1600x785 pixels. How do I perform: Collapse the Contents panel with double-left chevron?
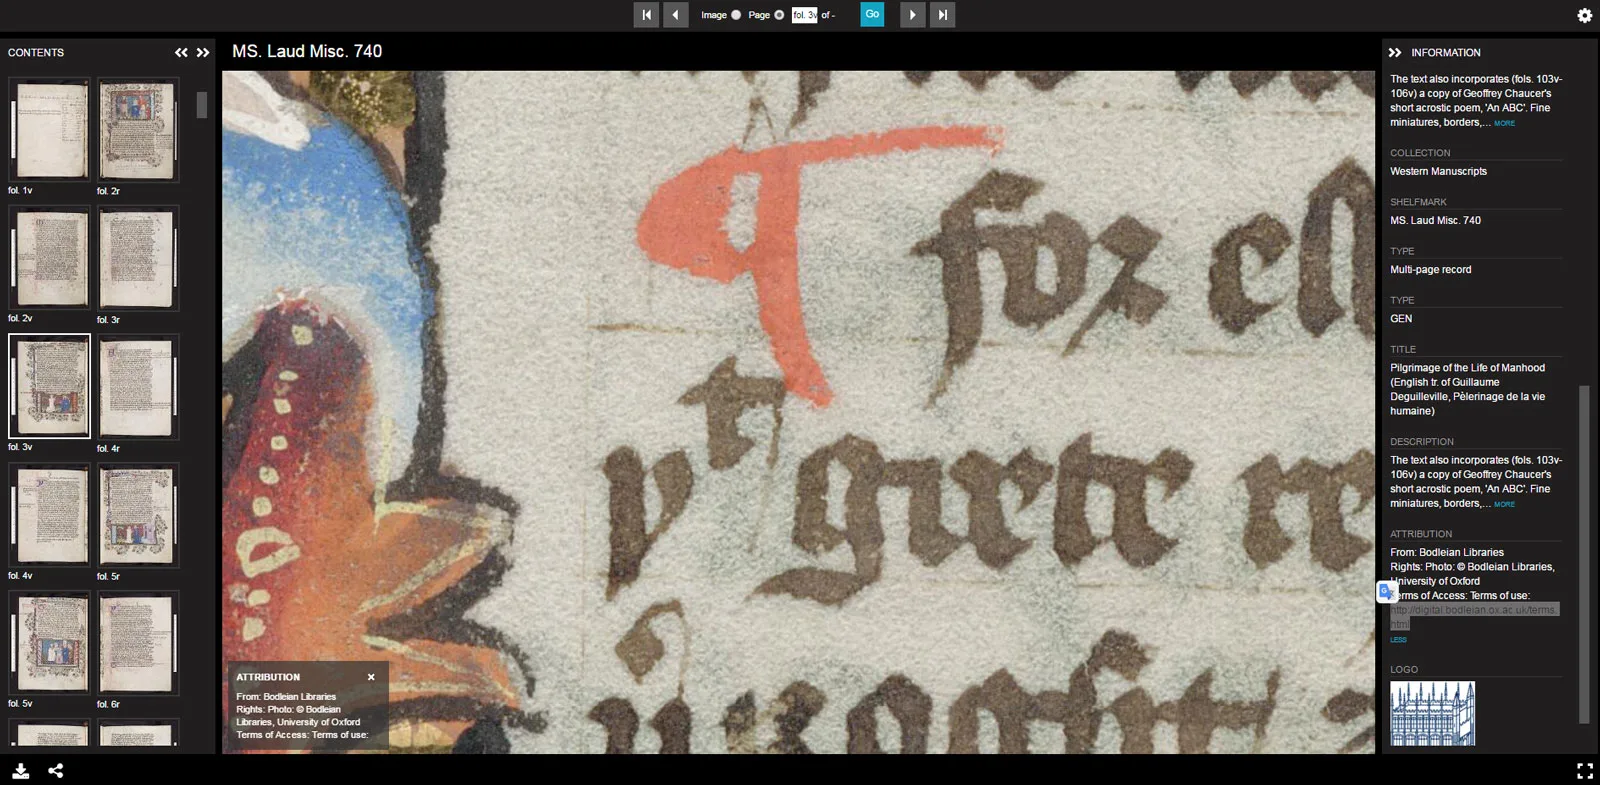pyautogui.click(x=181, y=53)
